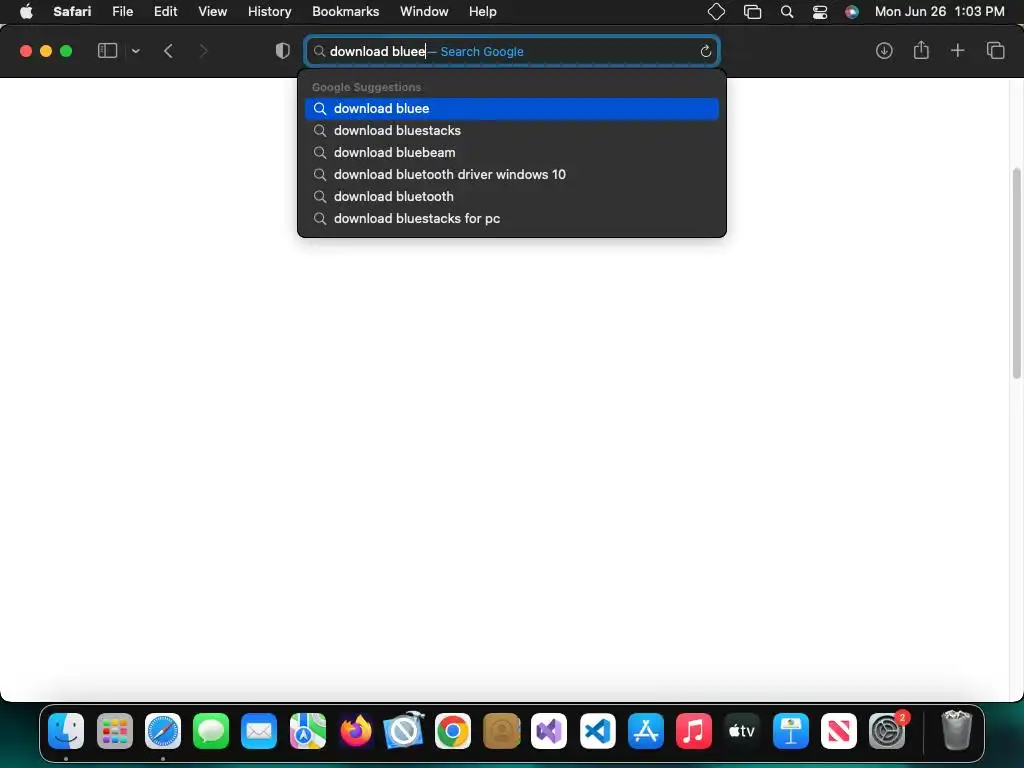Click the diamond-shaped menu bar extra icon
This screenshot has width=1024, height=768.
click(716, 11)
